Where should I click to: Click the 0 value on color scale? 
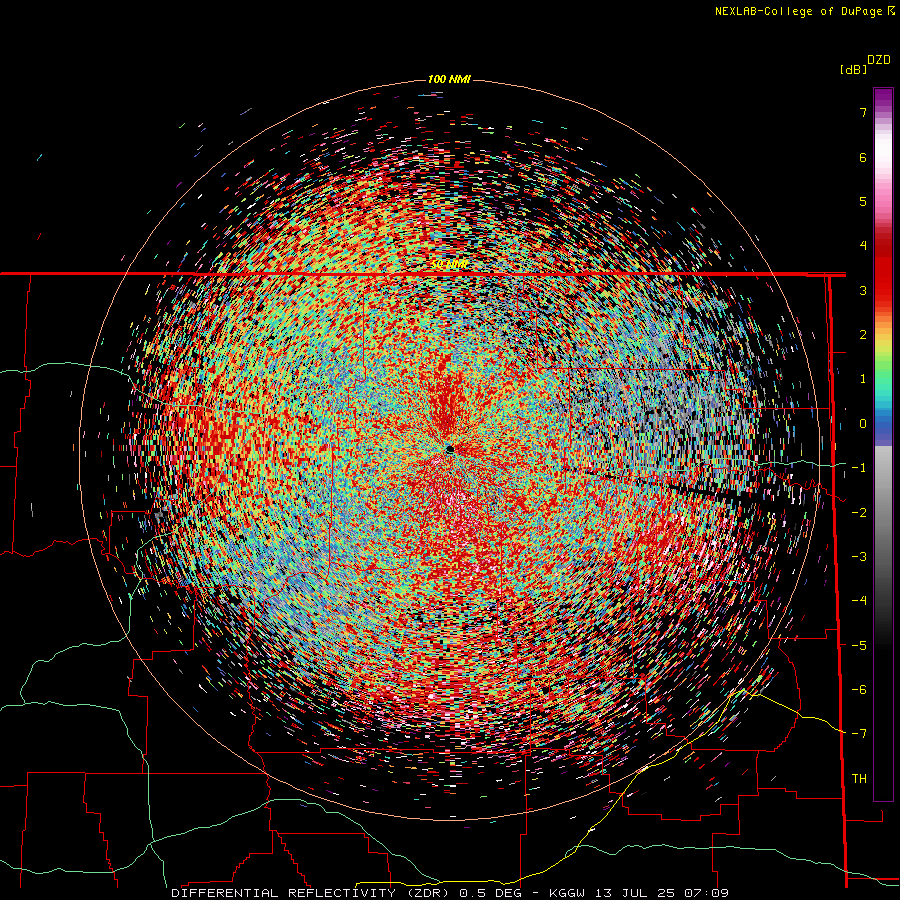point(863,424)
